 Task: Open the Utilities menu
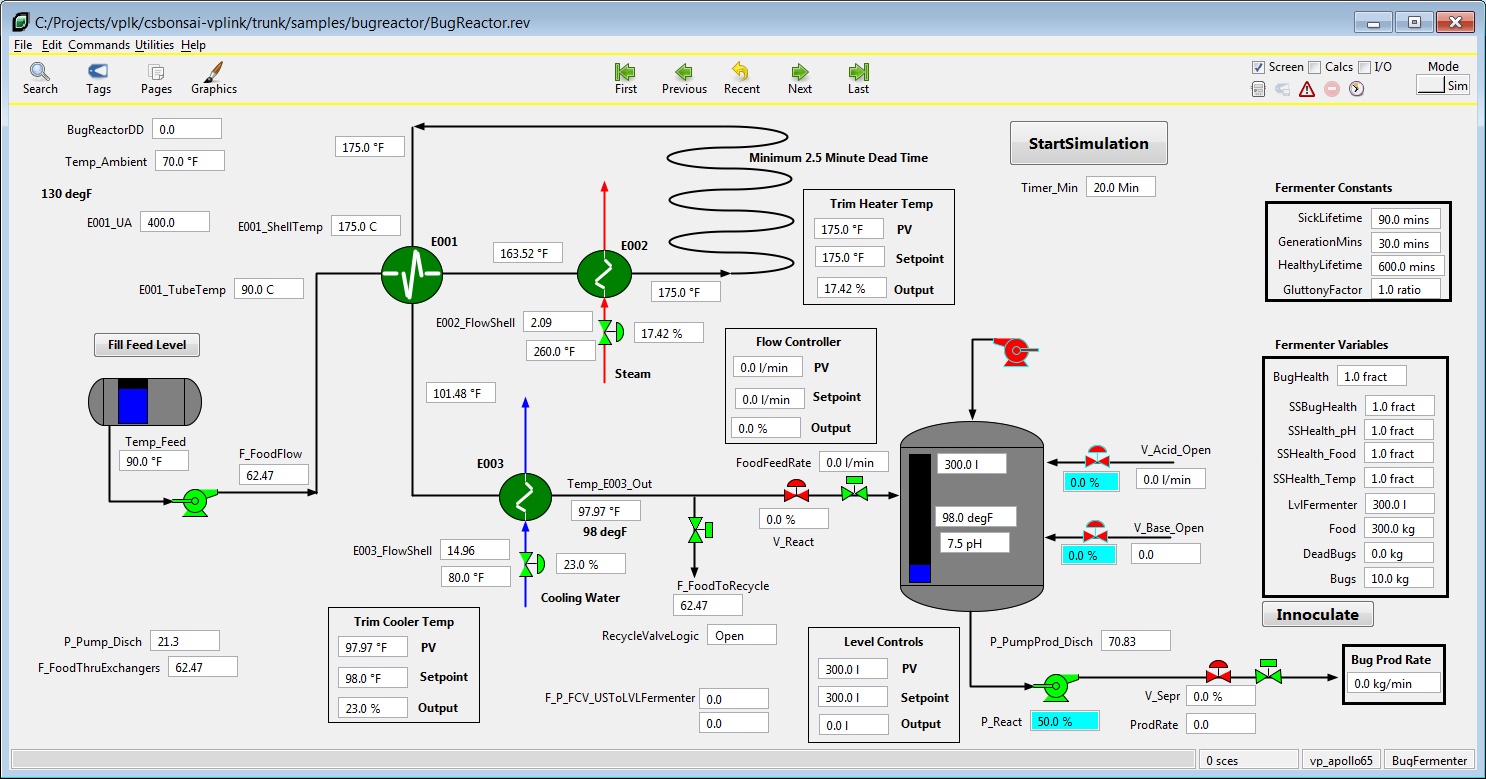[x=155, y=45]
